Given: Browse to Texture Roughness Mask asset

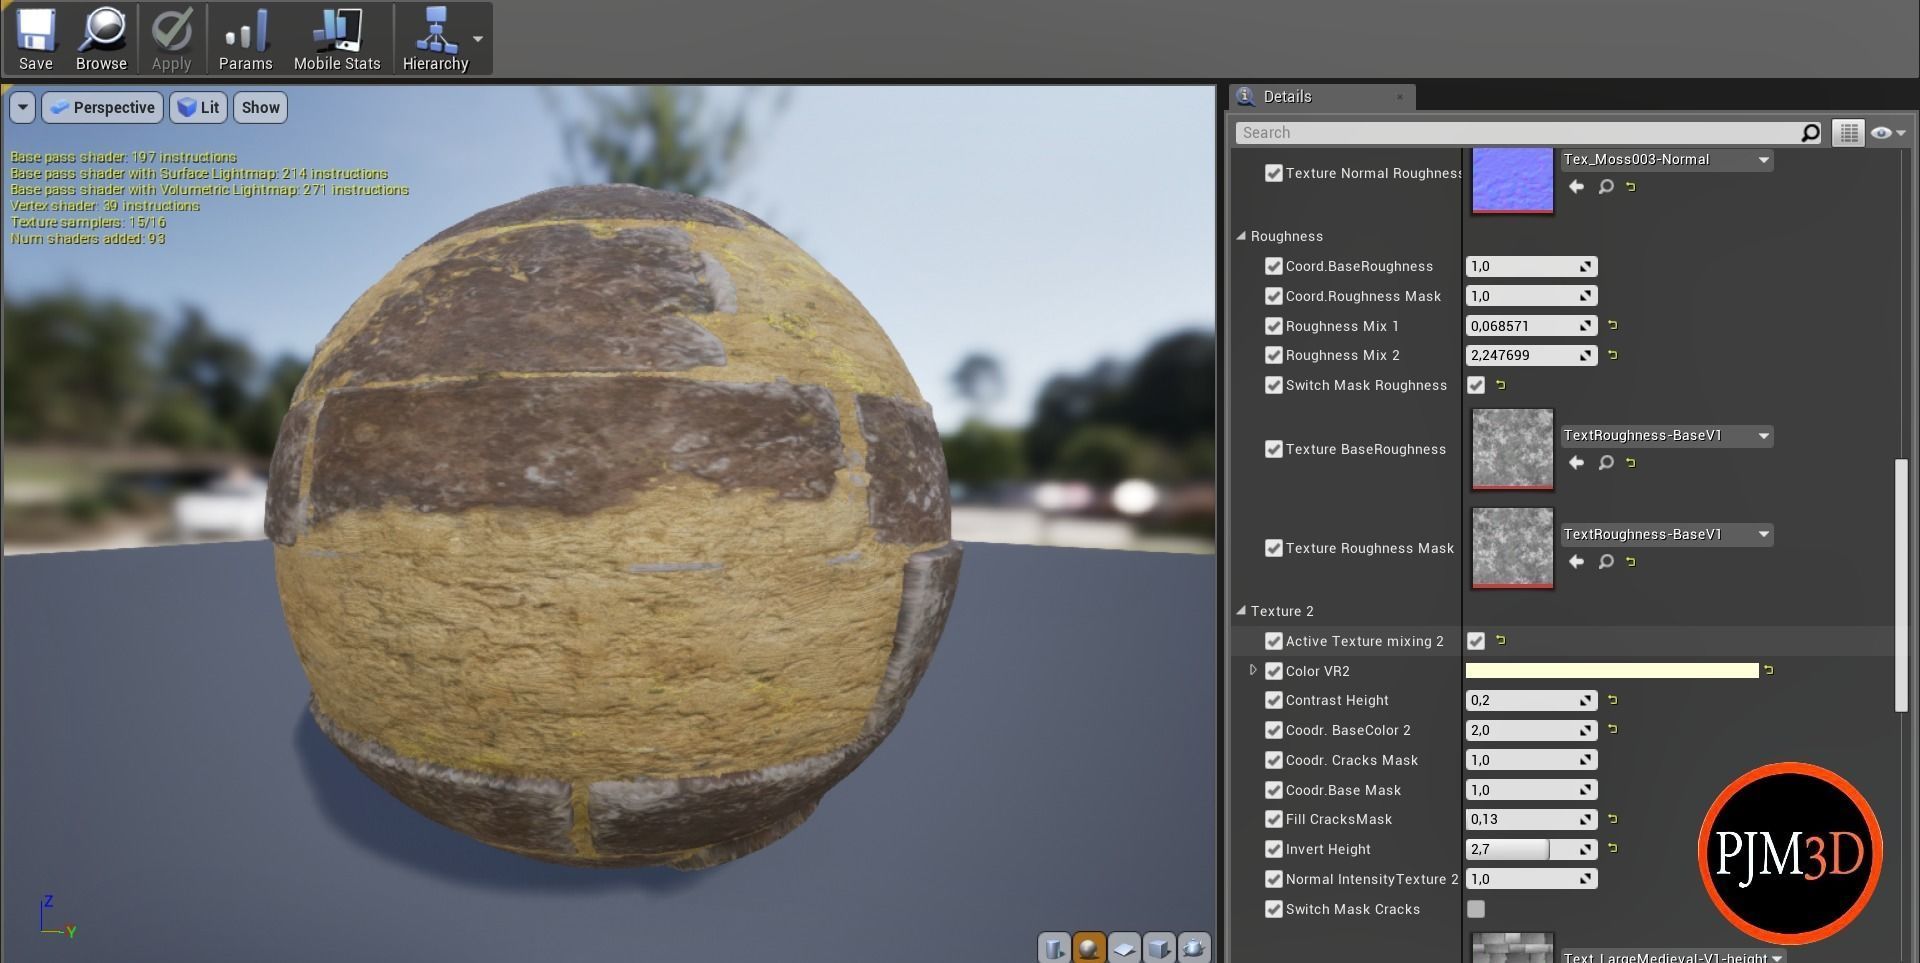Looking at the screenshot, I should pyautogui.click(x=1606, y=562).
